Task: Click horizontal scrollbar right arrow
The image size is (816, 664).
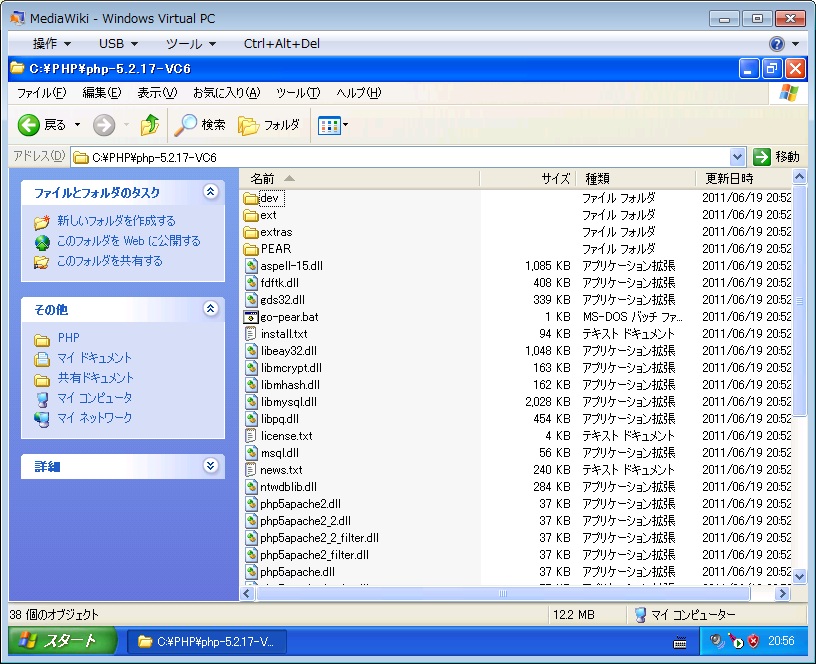Action: click(x=782, y=593)
